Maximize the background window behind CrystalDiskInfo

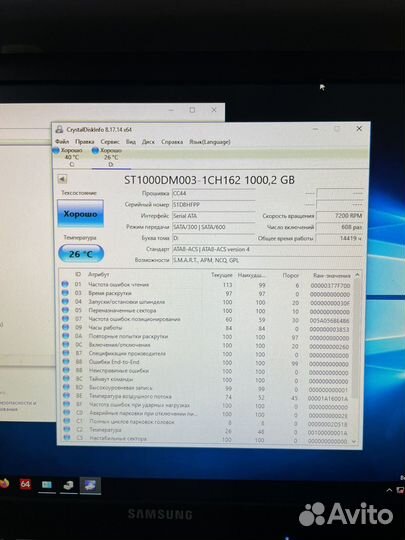[x=192, y=110]
